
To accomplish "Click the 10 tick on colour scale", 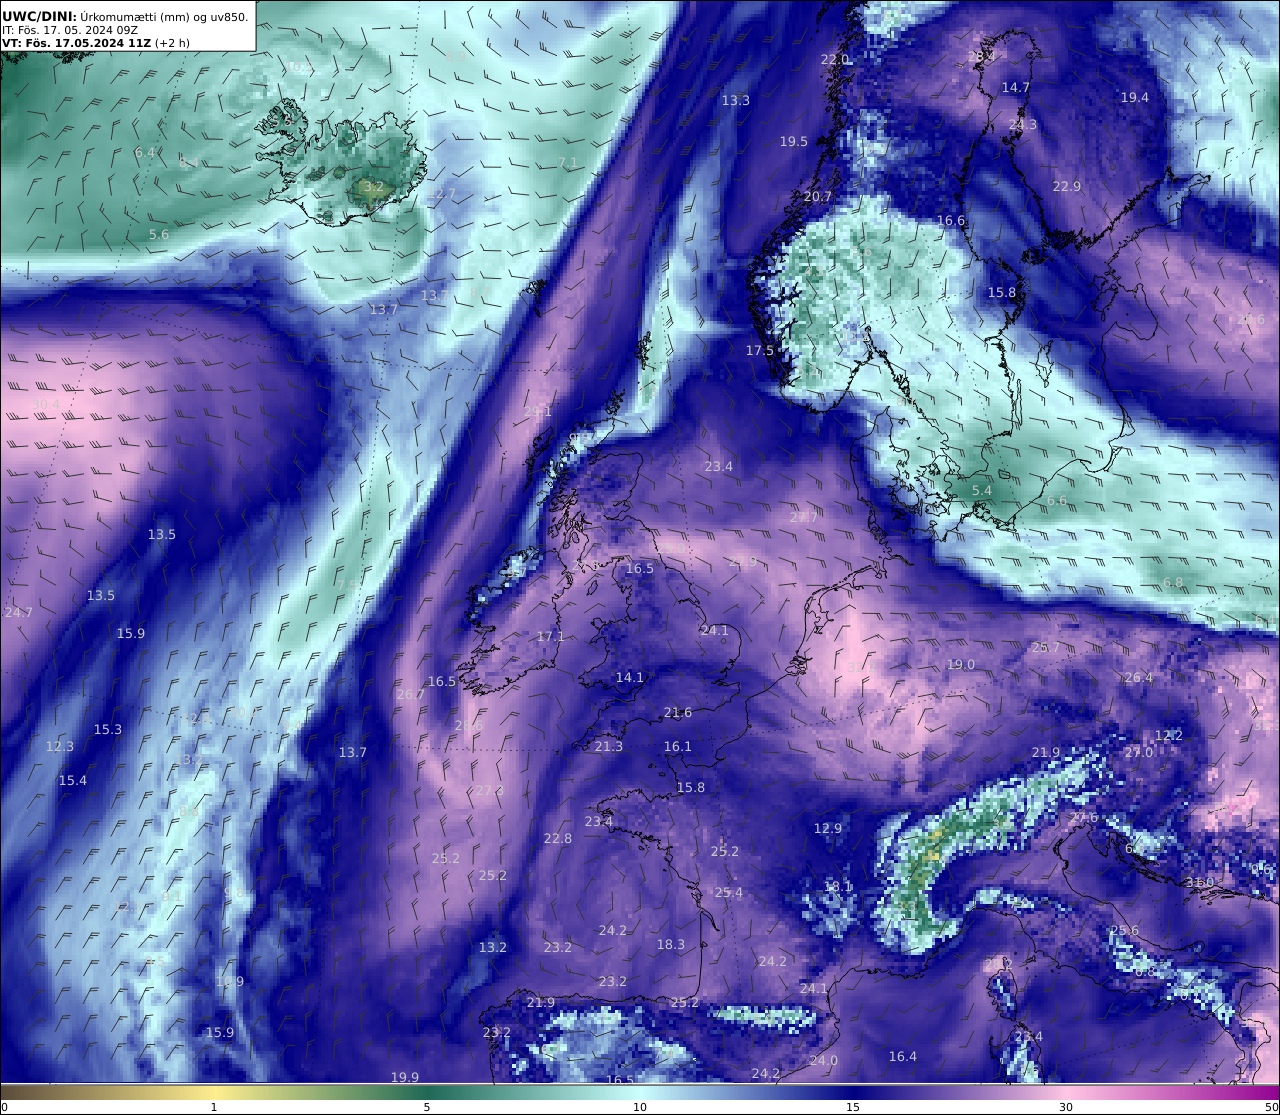I will click(640, 1107).
